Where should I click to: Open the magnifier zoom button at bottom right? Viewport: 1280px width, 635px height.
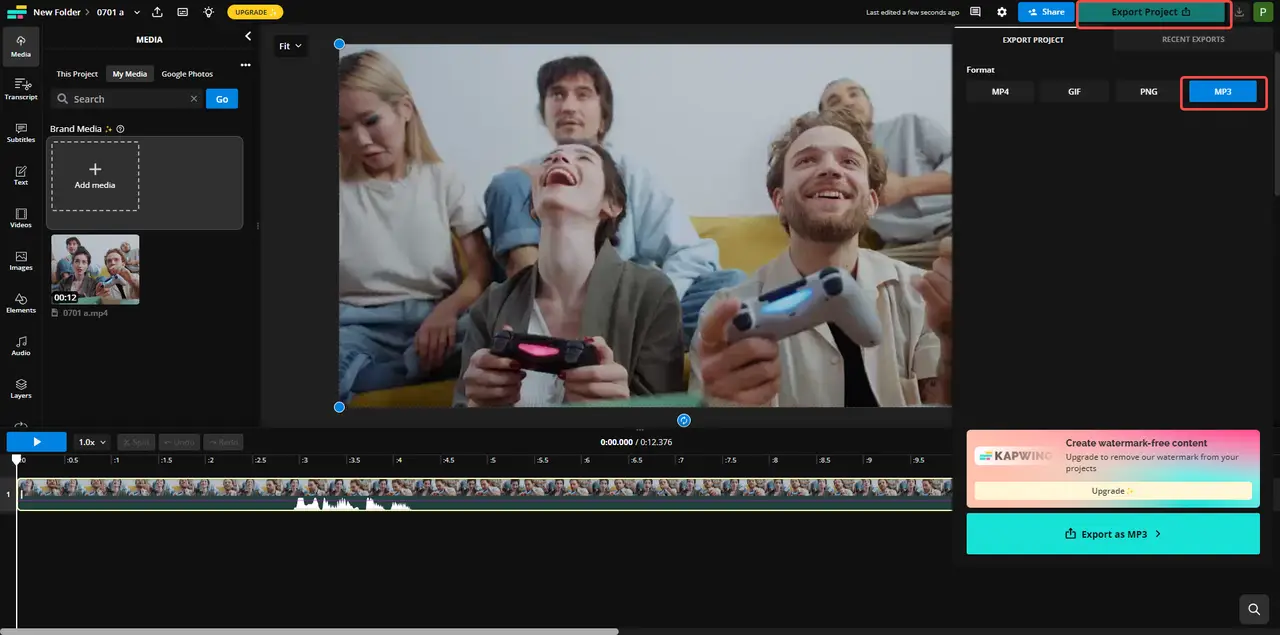click(1252, 608)
